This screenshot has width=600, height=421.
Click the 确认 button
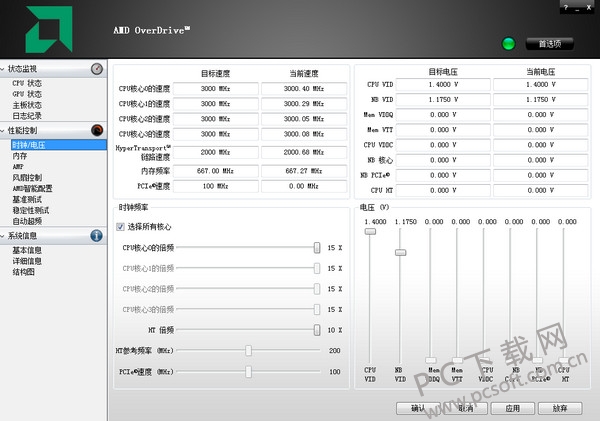(418, 408)
